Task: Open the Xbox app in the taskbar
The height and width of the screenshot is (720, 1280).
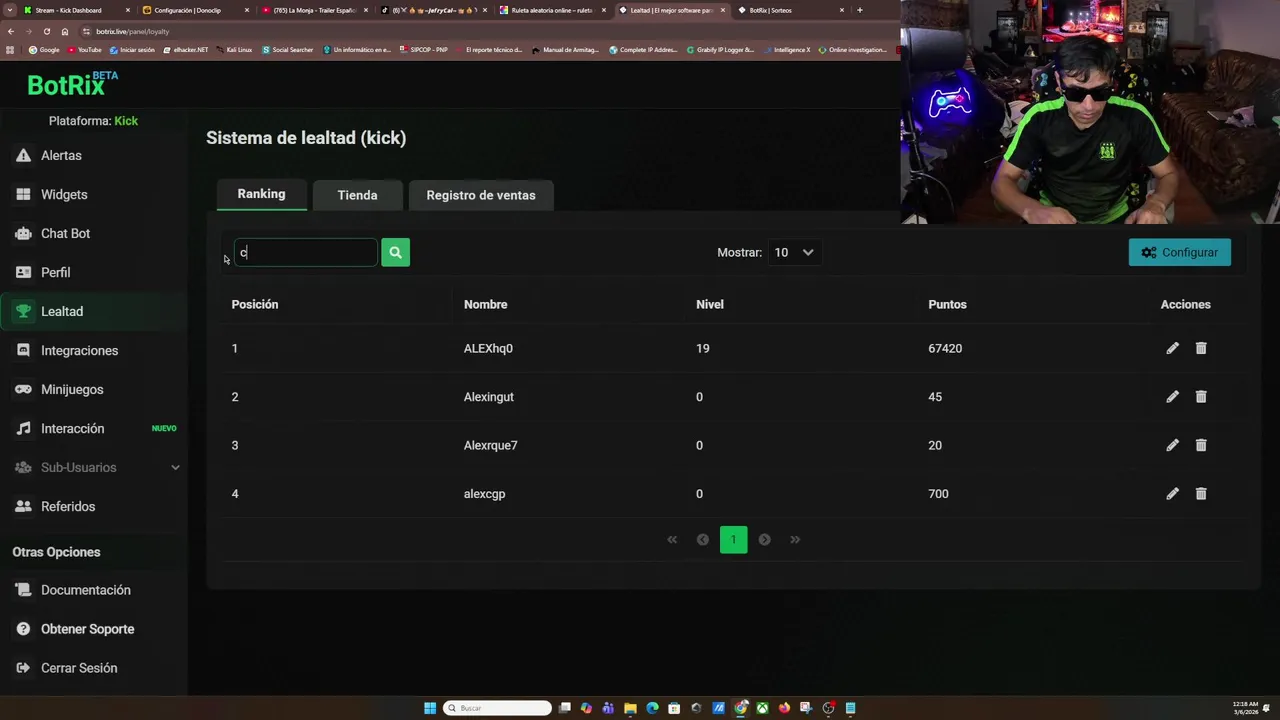Action: click(x=762, y=708)
